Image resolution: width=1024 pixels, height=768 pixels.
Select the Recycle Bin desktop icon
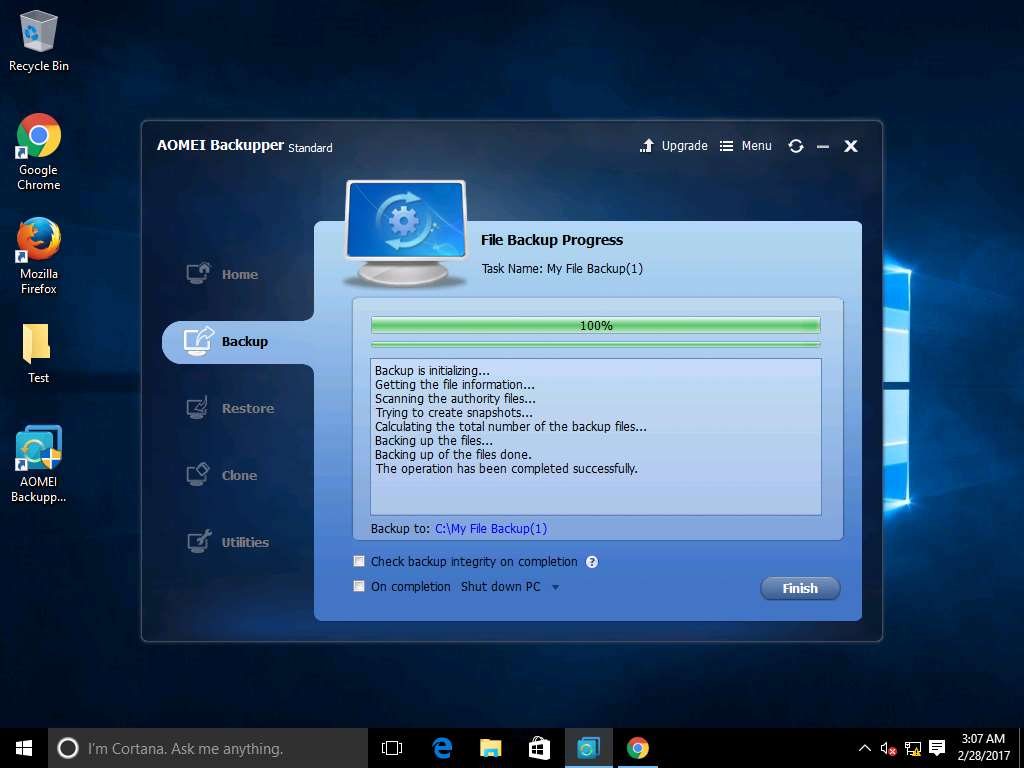(x=39, y=40)
